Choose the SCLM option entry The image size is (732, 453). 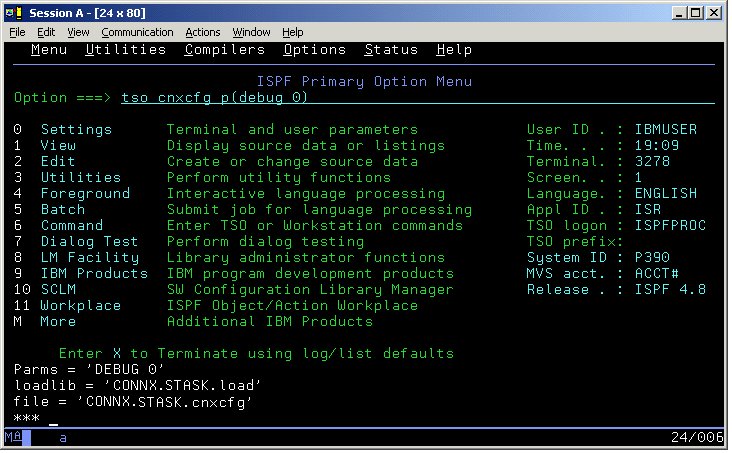[58, 290]
